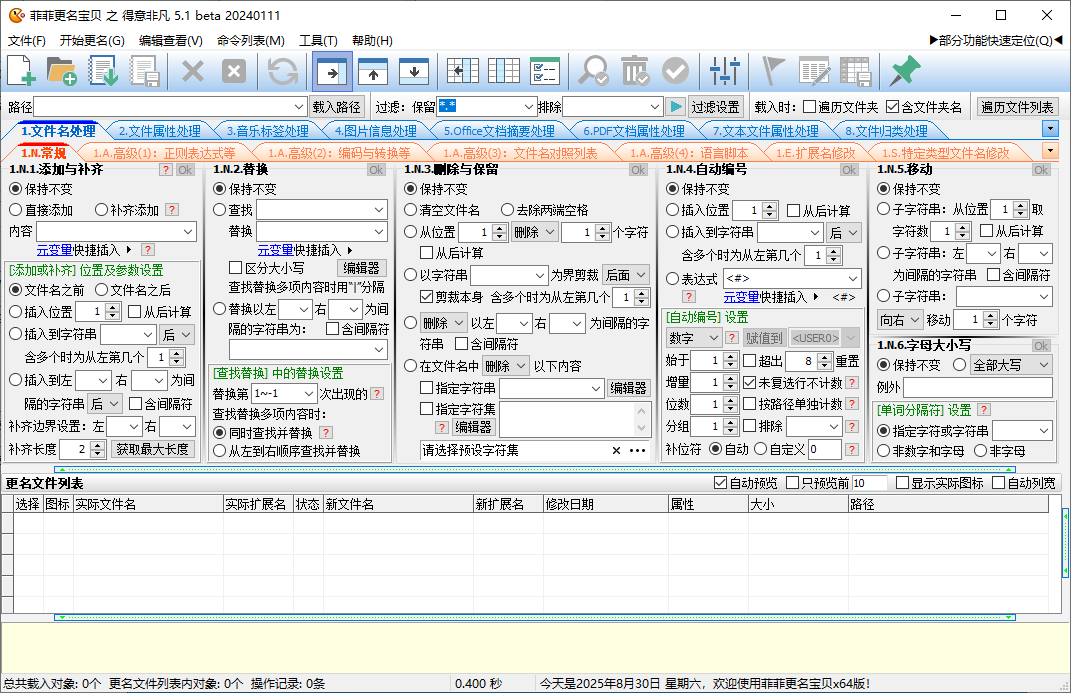1071x693 pixels.
Task: Toggle the 自动预览 checkbox
Action: click(x=721, y=483)
